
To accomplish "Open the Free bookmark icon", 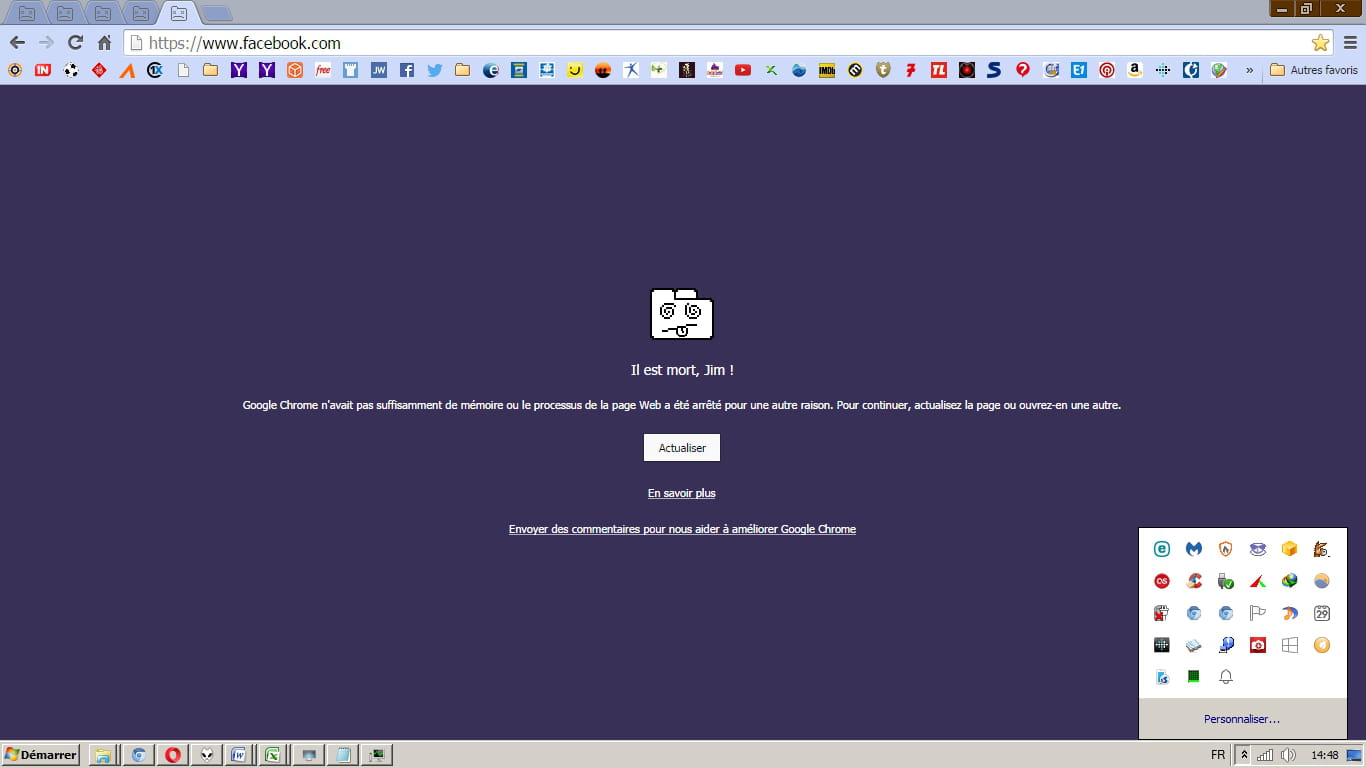I will pyautogui.click(x=322, y=70).
